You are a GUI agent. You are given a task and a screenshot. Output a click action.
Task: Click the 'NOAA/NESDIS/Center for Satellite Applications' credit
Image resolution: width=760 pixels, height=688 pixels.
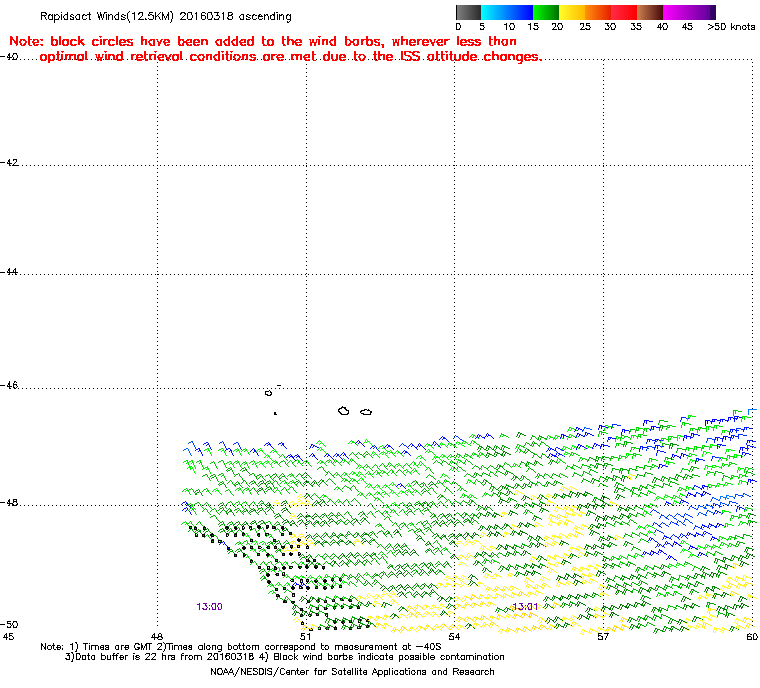pyautogui.click(x=352, y=672)
